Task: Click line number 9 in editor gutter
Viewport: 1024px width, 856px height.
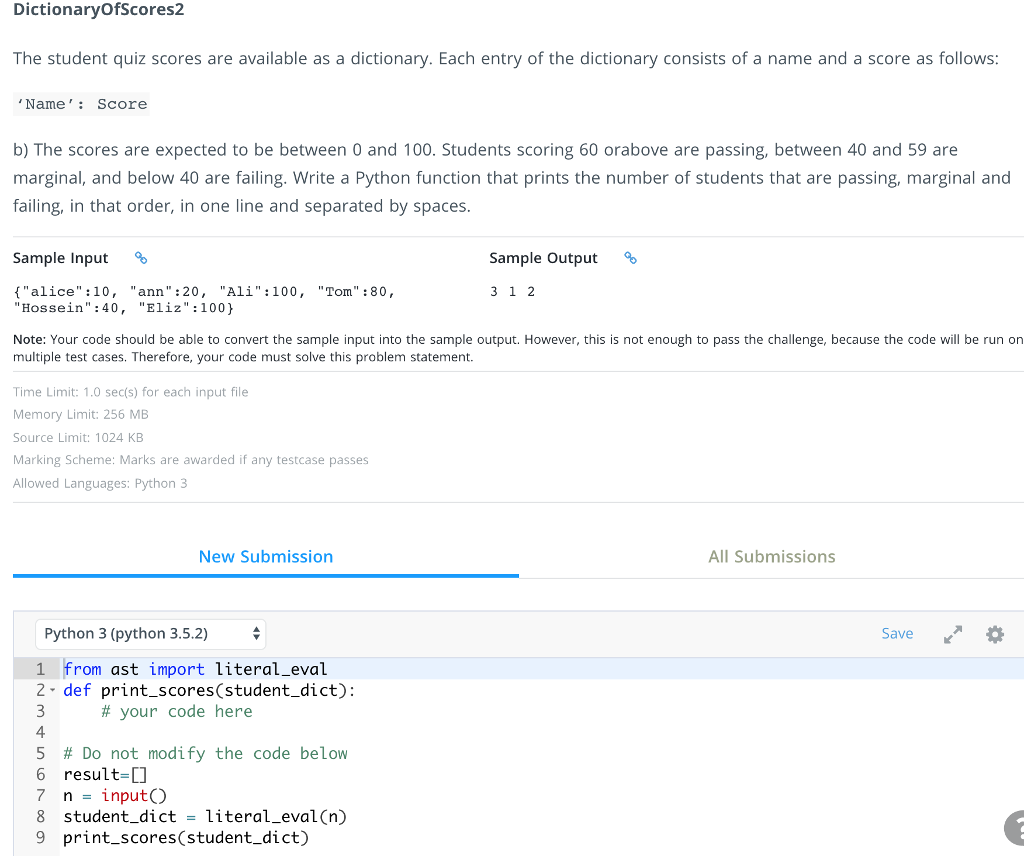Action: 40,838
